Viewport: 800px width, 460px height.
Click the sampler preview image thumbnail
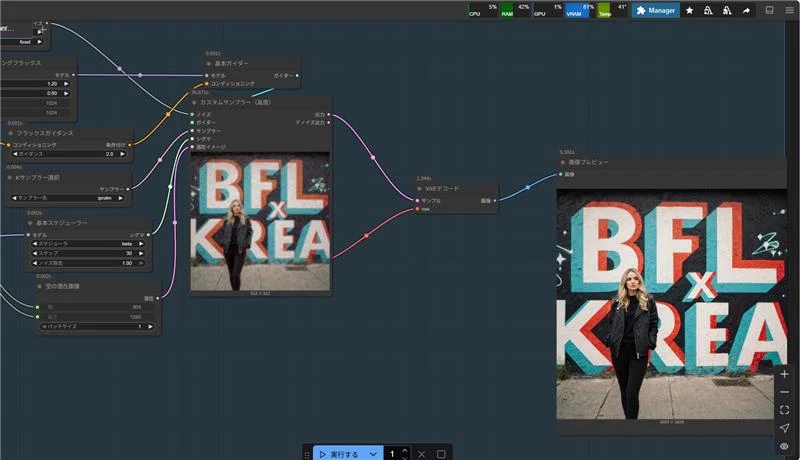(260, 221)
